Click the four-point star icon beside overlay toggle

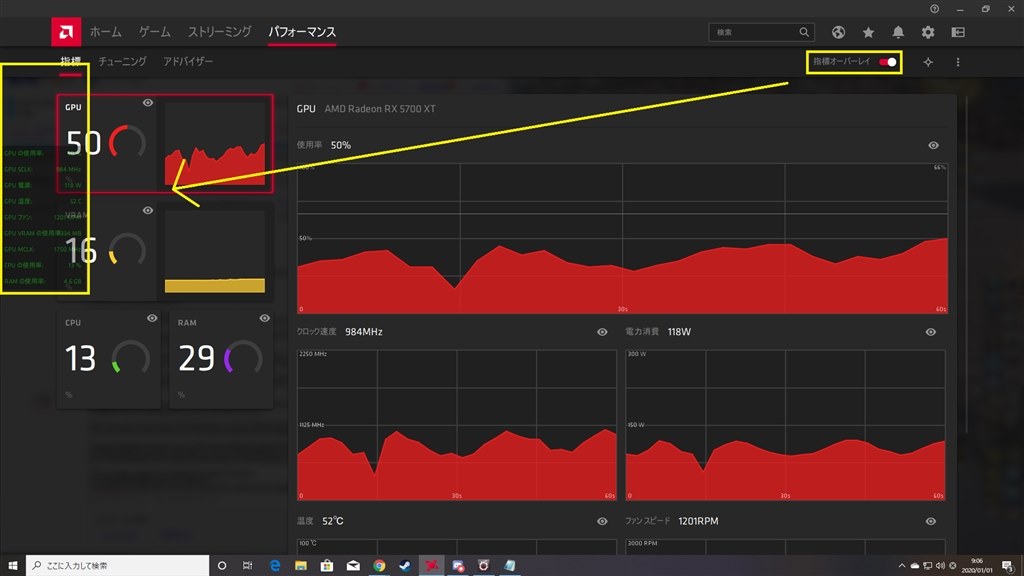[928, 62]
